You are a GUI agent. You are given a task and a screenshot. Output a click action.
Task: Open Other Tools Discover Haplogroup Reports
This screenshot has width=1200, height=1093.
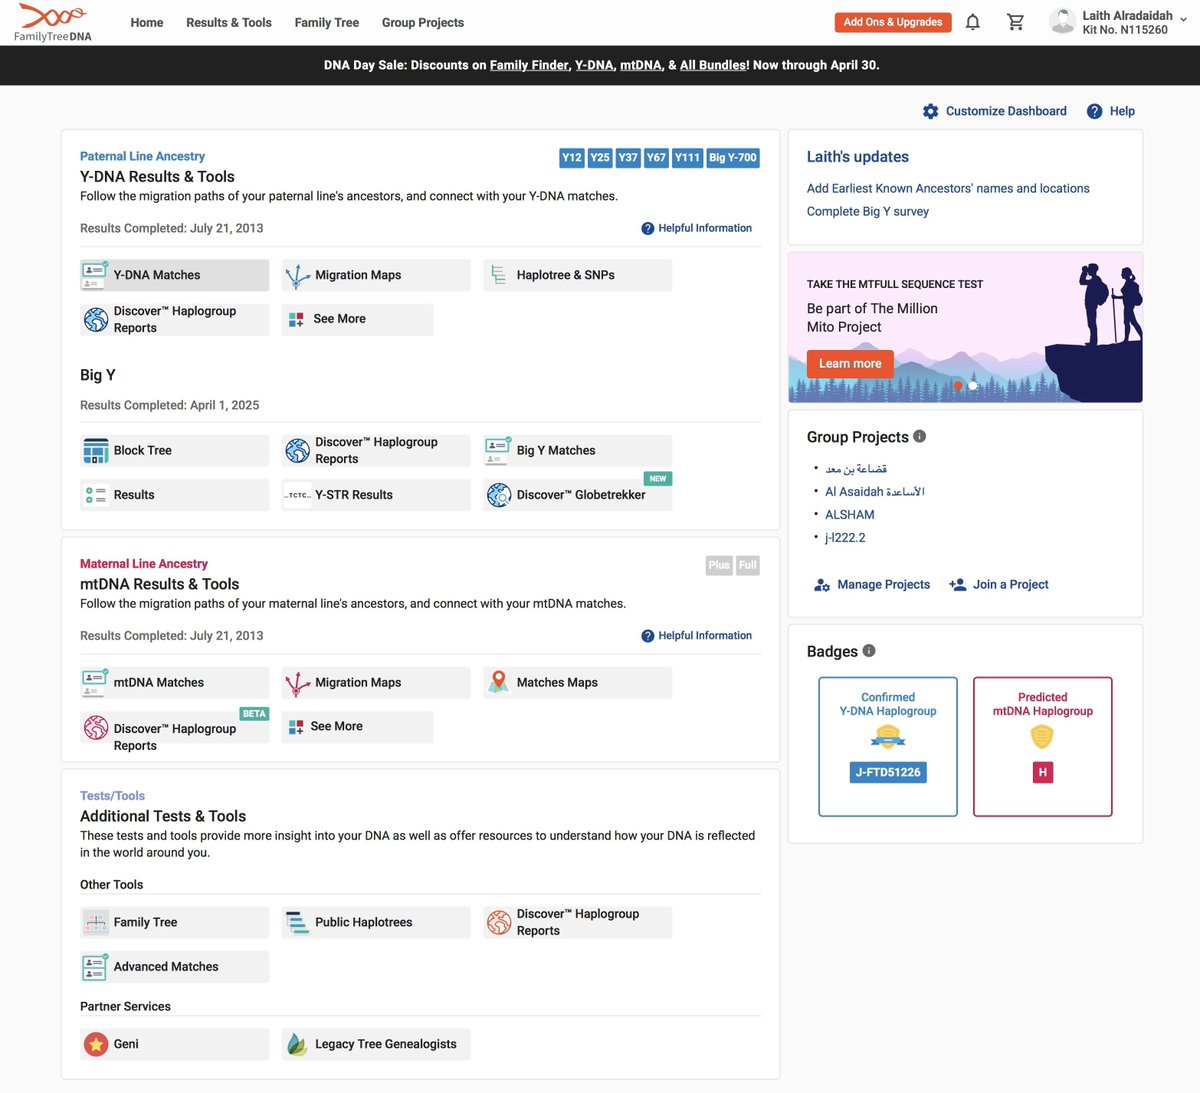pos(577,923)
